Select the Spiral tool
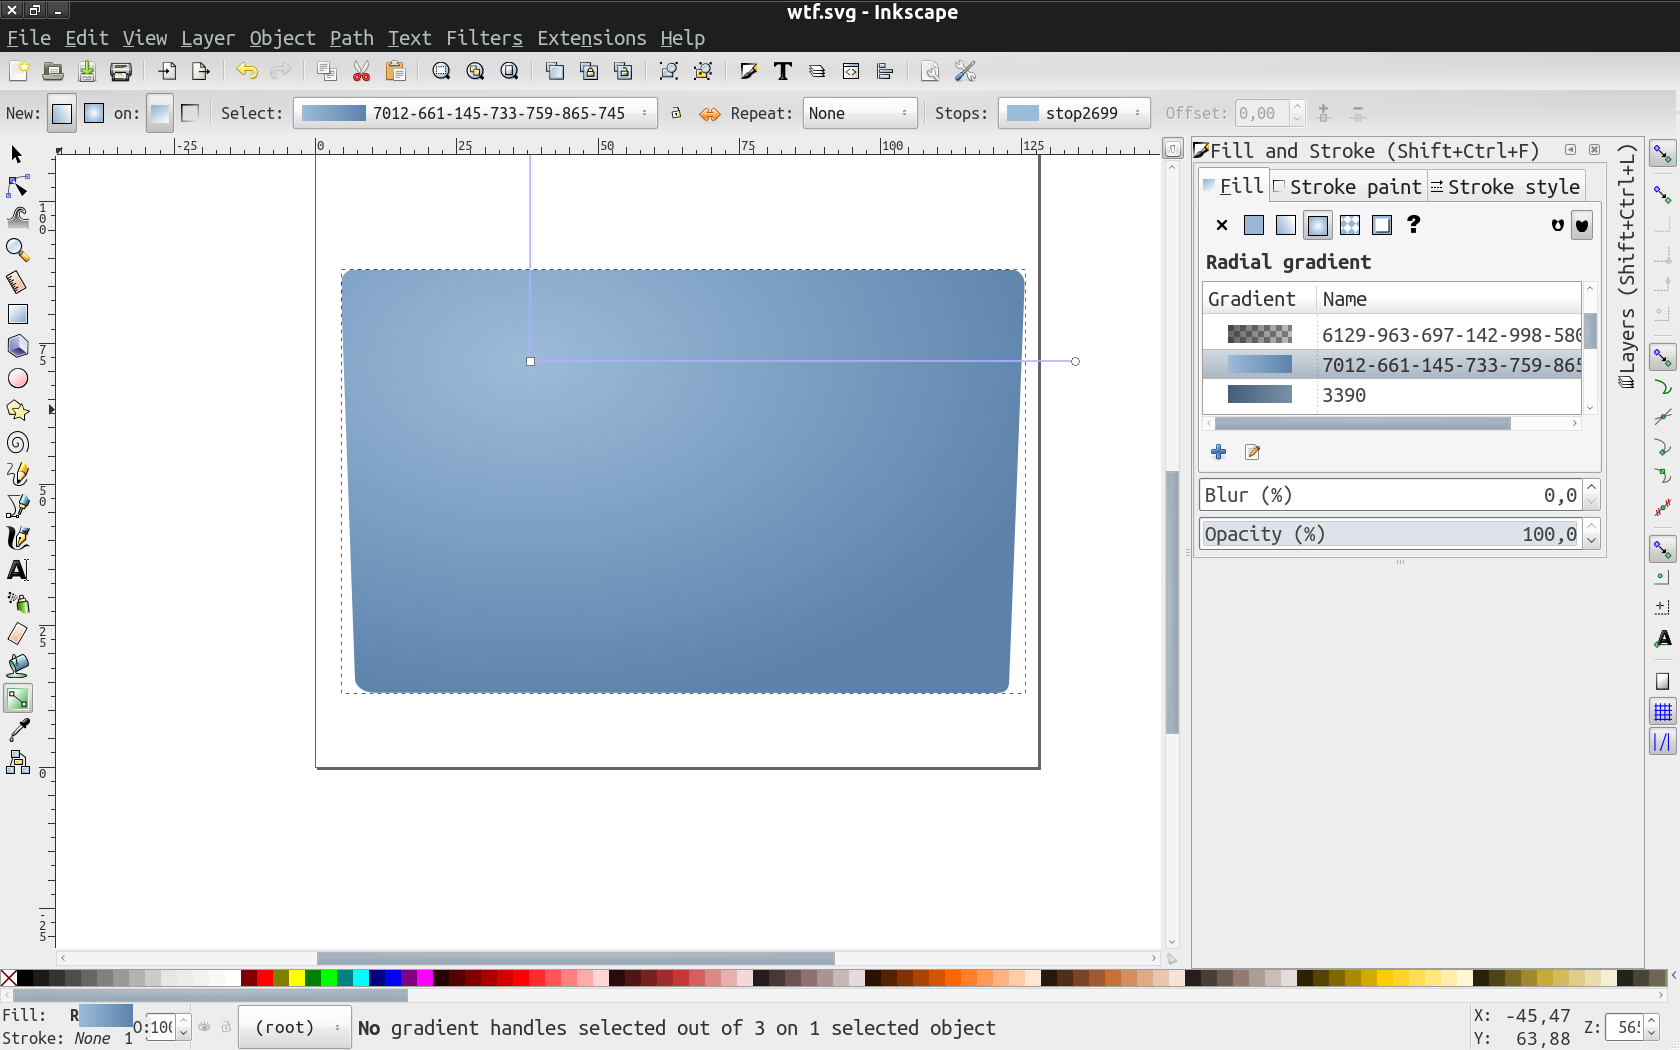 17,443
